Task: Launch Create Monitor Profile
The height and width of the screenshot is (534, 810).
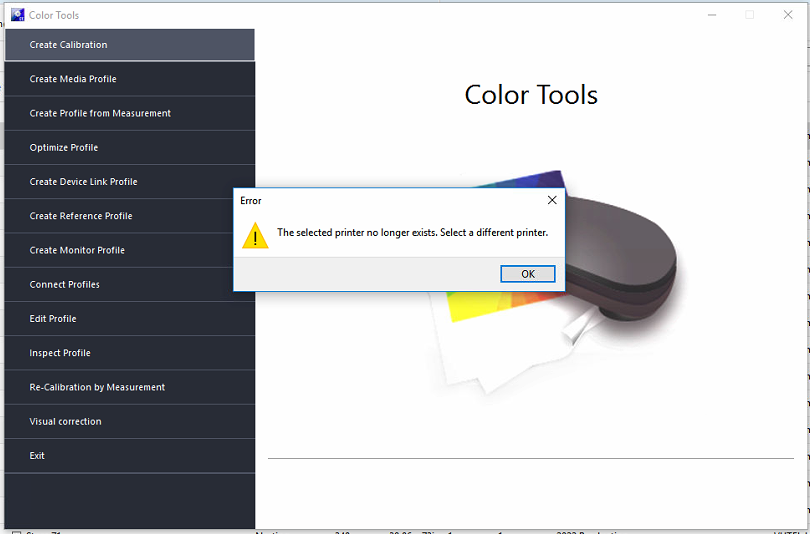Action: (x=130, y=250)
